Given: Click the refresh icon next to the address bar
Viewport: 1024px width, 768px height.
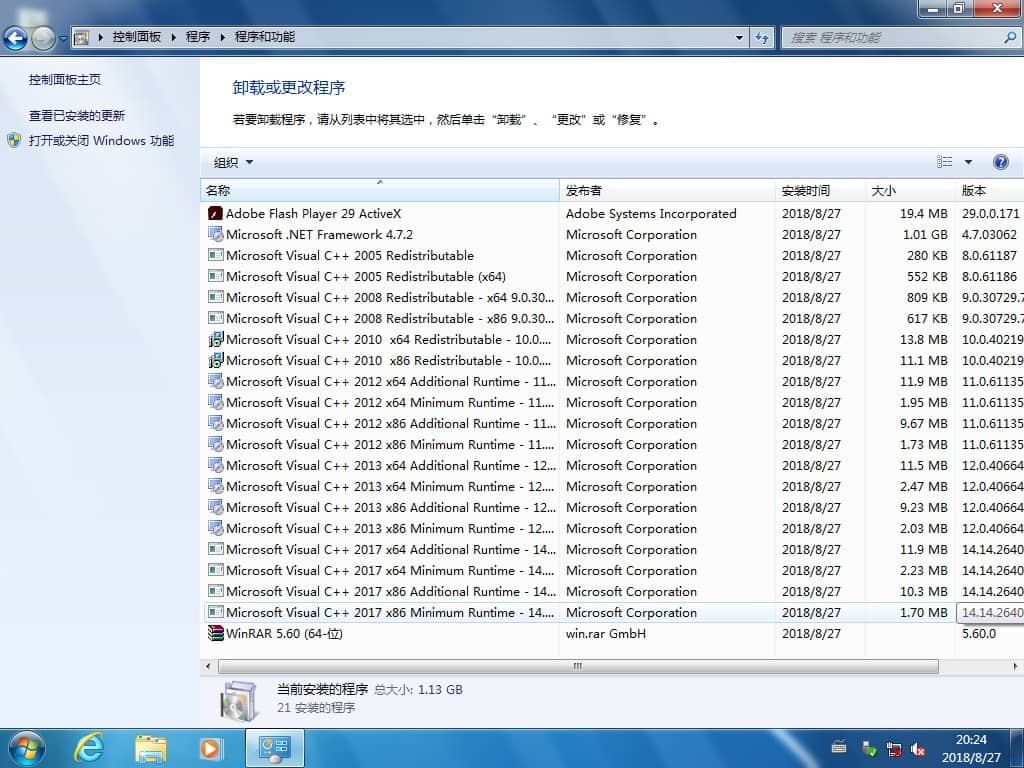Looking at the screenshot, I should tap(763, 37).
